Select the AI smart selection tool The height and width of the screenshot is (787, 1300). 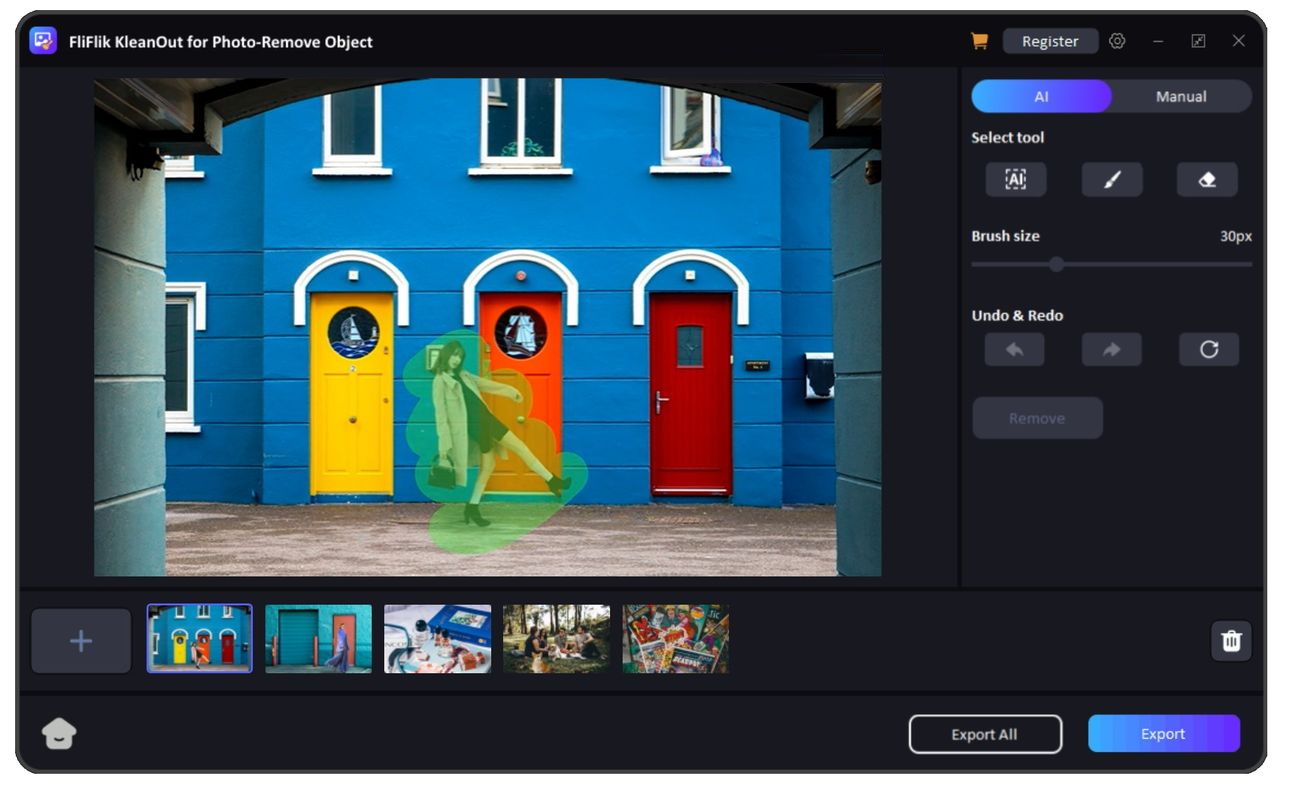click(1014, 179)
